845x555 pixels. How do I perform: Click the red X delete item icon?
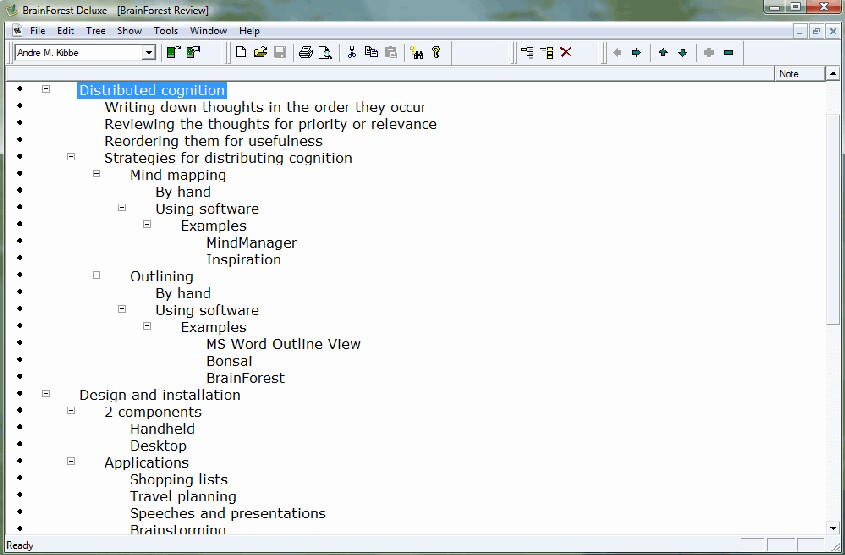(x=566, y=52)
